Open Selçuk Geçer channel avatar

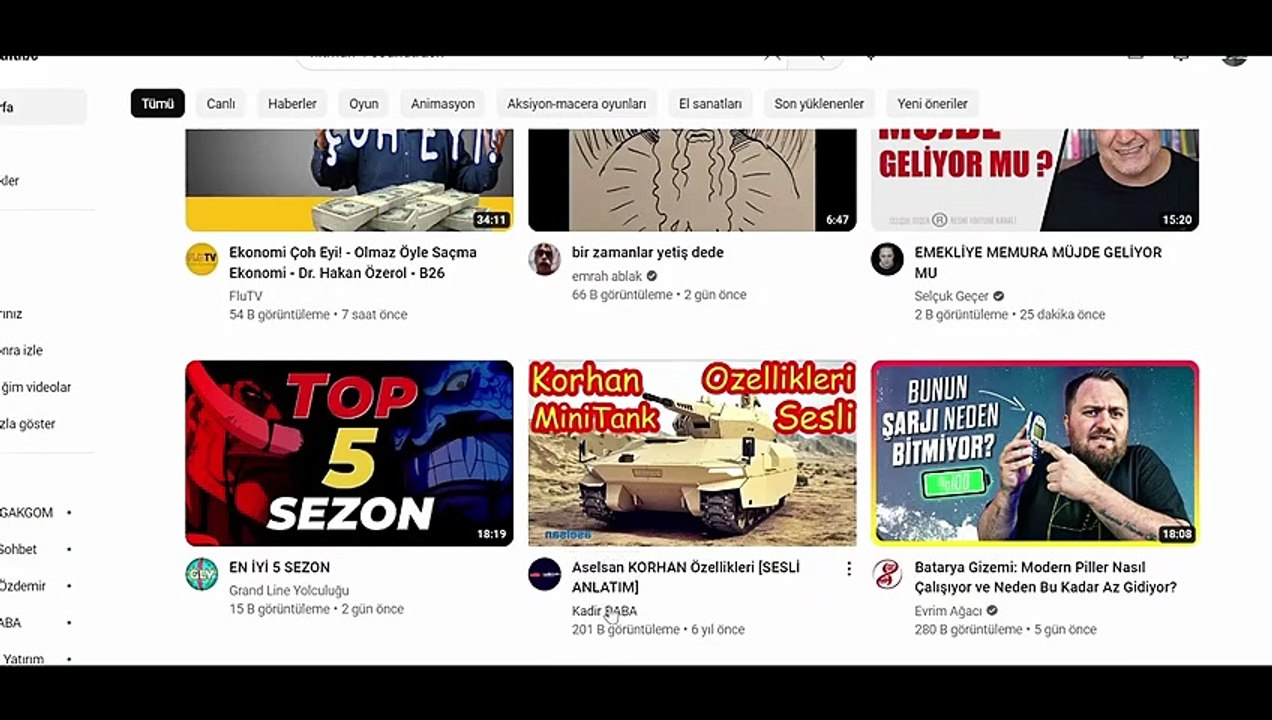(887, 259)
